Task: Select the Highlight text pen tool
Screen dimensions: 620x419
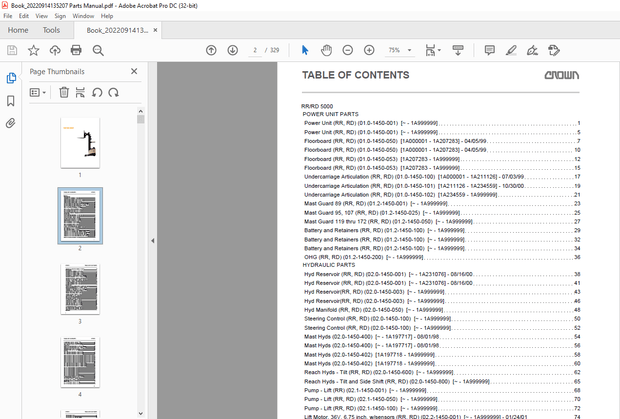Action: point(511,50)
